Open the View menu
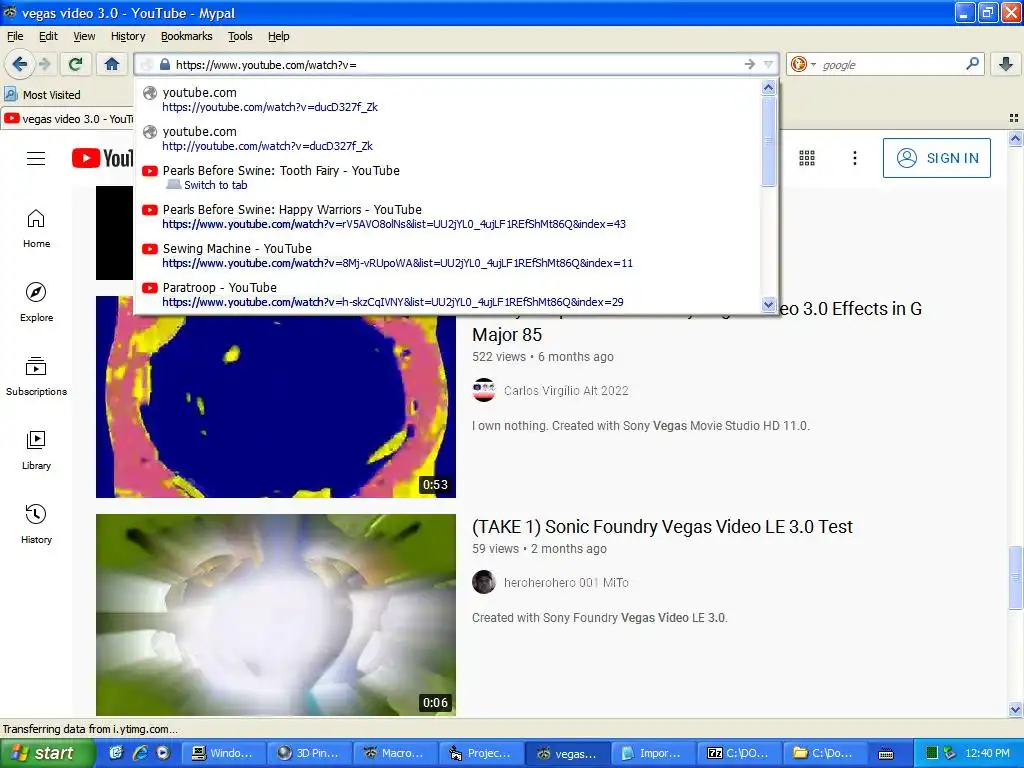Viewport: 1024px width, 768px height. [84, 36]
